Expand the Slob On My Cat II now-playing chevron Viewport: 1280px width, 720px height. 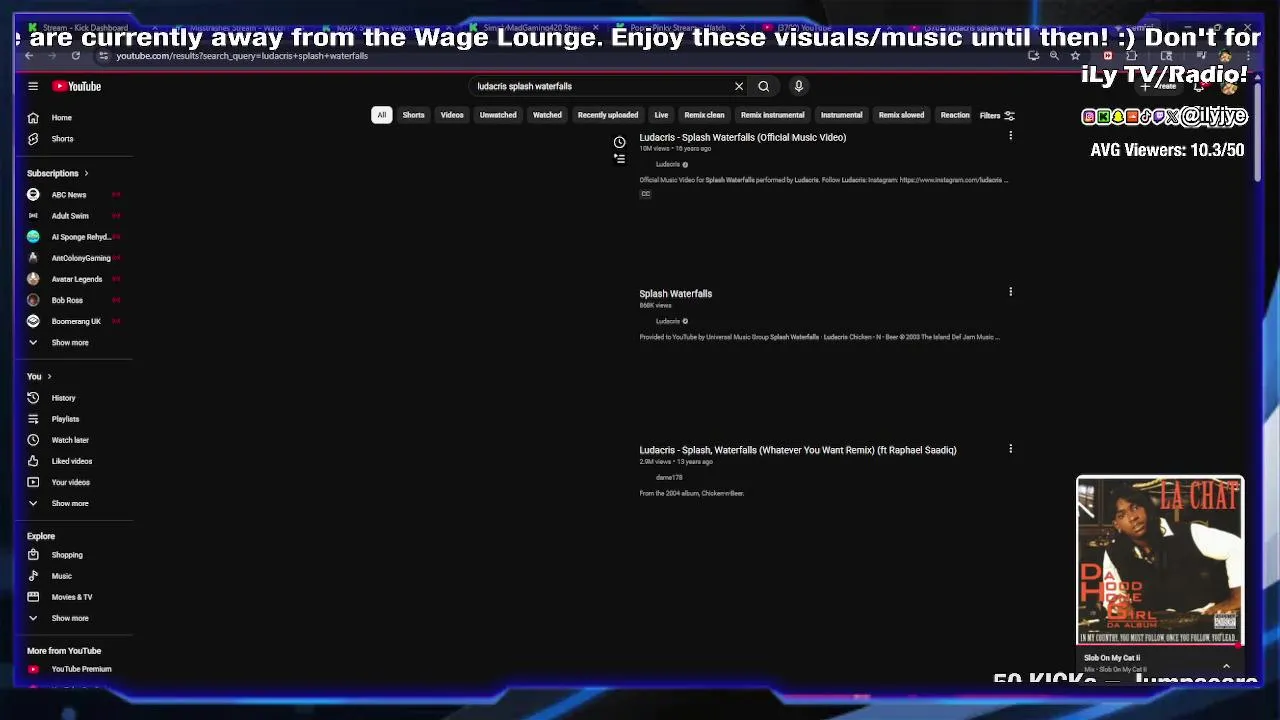click(x=1226, y=666)
